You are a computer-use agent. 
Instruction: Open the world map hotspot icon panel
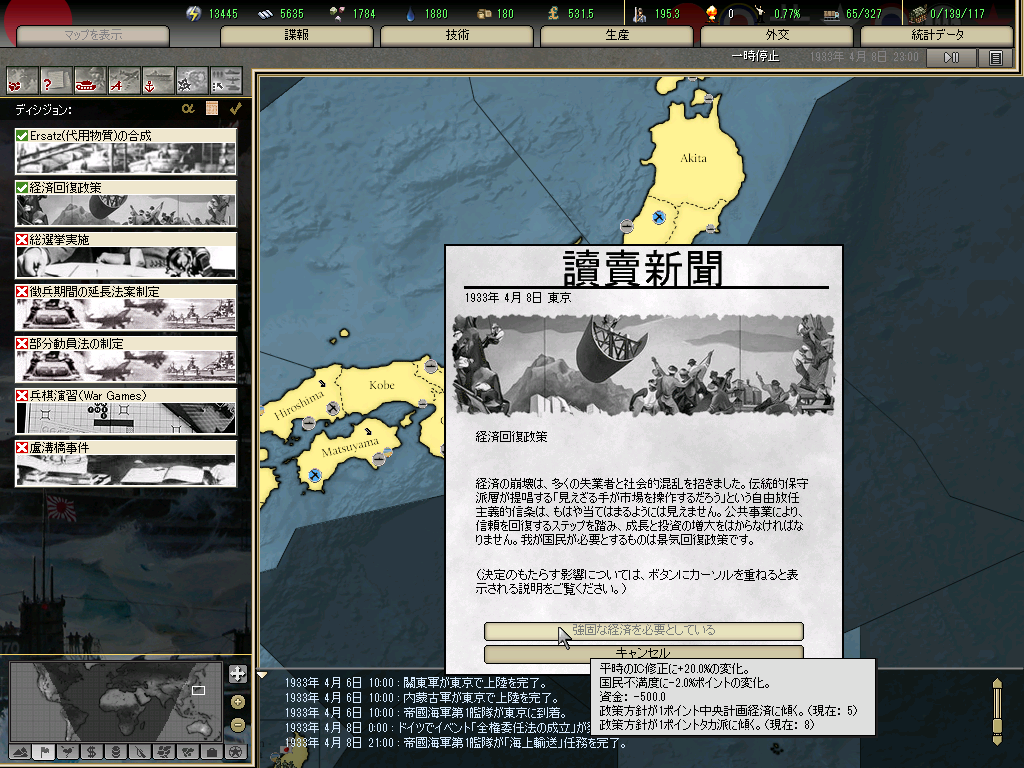pos(22,81)
